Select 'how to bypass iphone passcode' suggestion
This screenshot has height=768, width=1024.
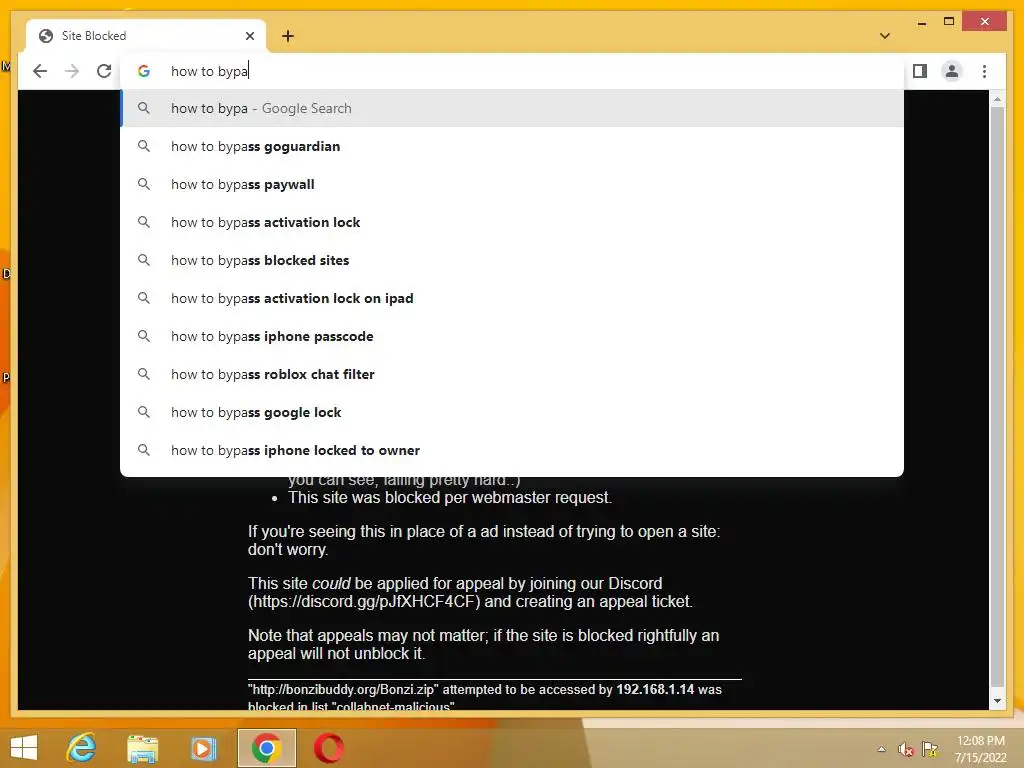click(512, 336)
